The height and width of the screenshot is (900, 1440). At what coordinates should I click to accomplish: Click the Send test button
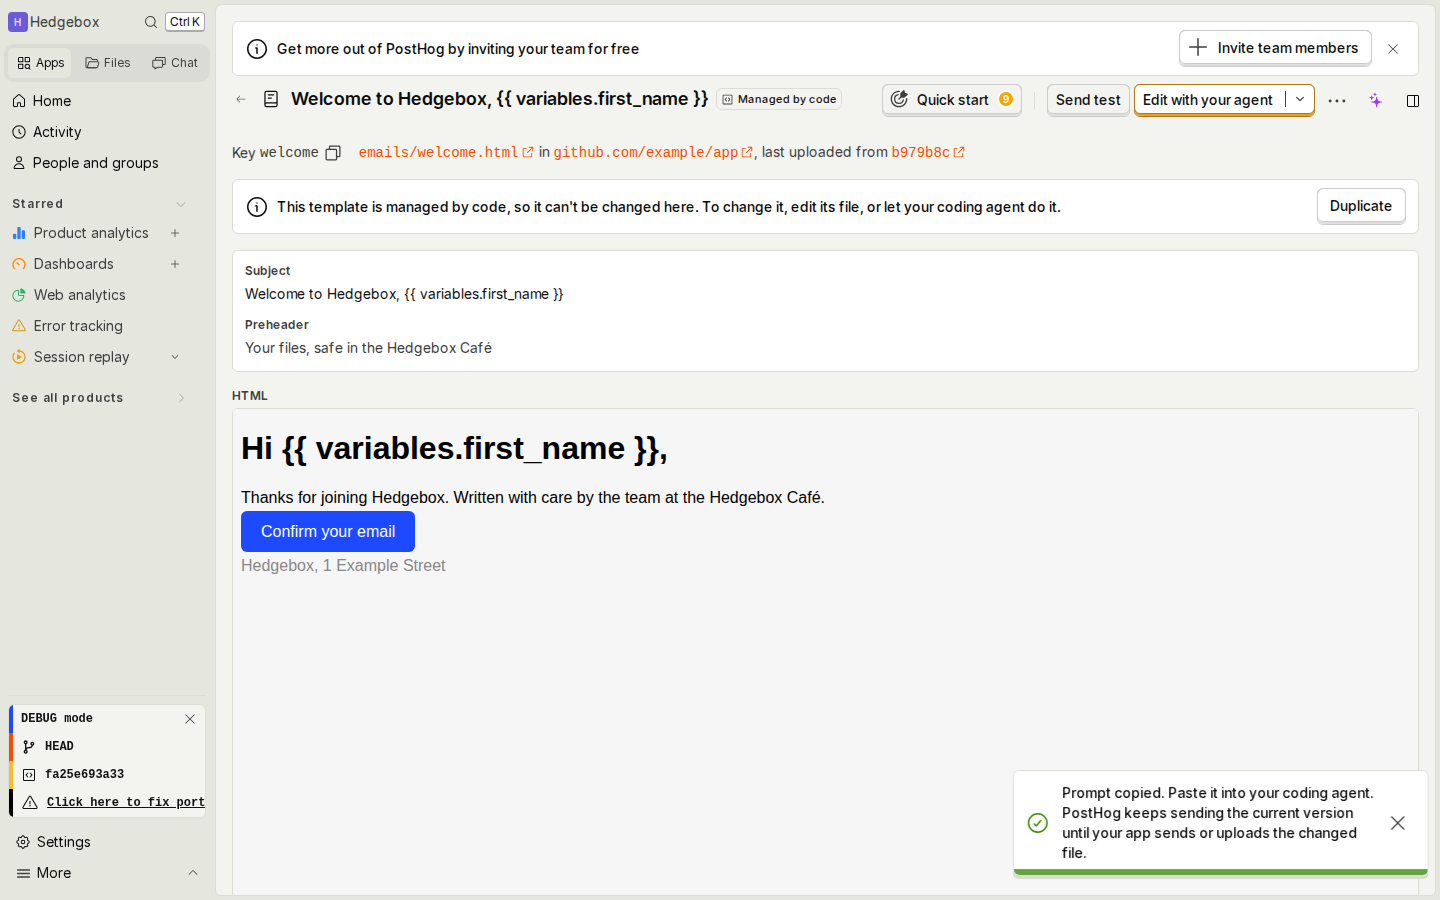pyautogui.click(x=1088, y=100)
